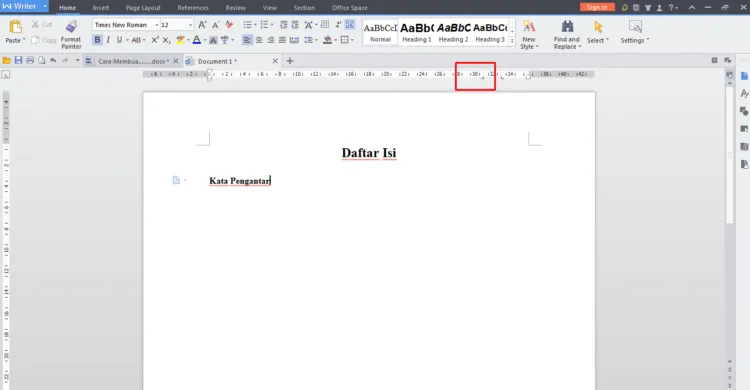Apply distributed alignment
Viewport: 750px width, 390px height.
(294, 40)
